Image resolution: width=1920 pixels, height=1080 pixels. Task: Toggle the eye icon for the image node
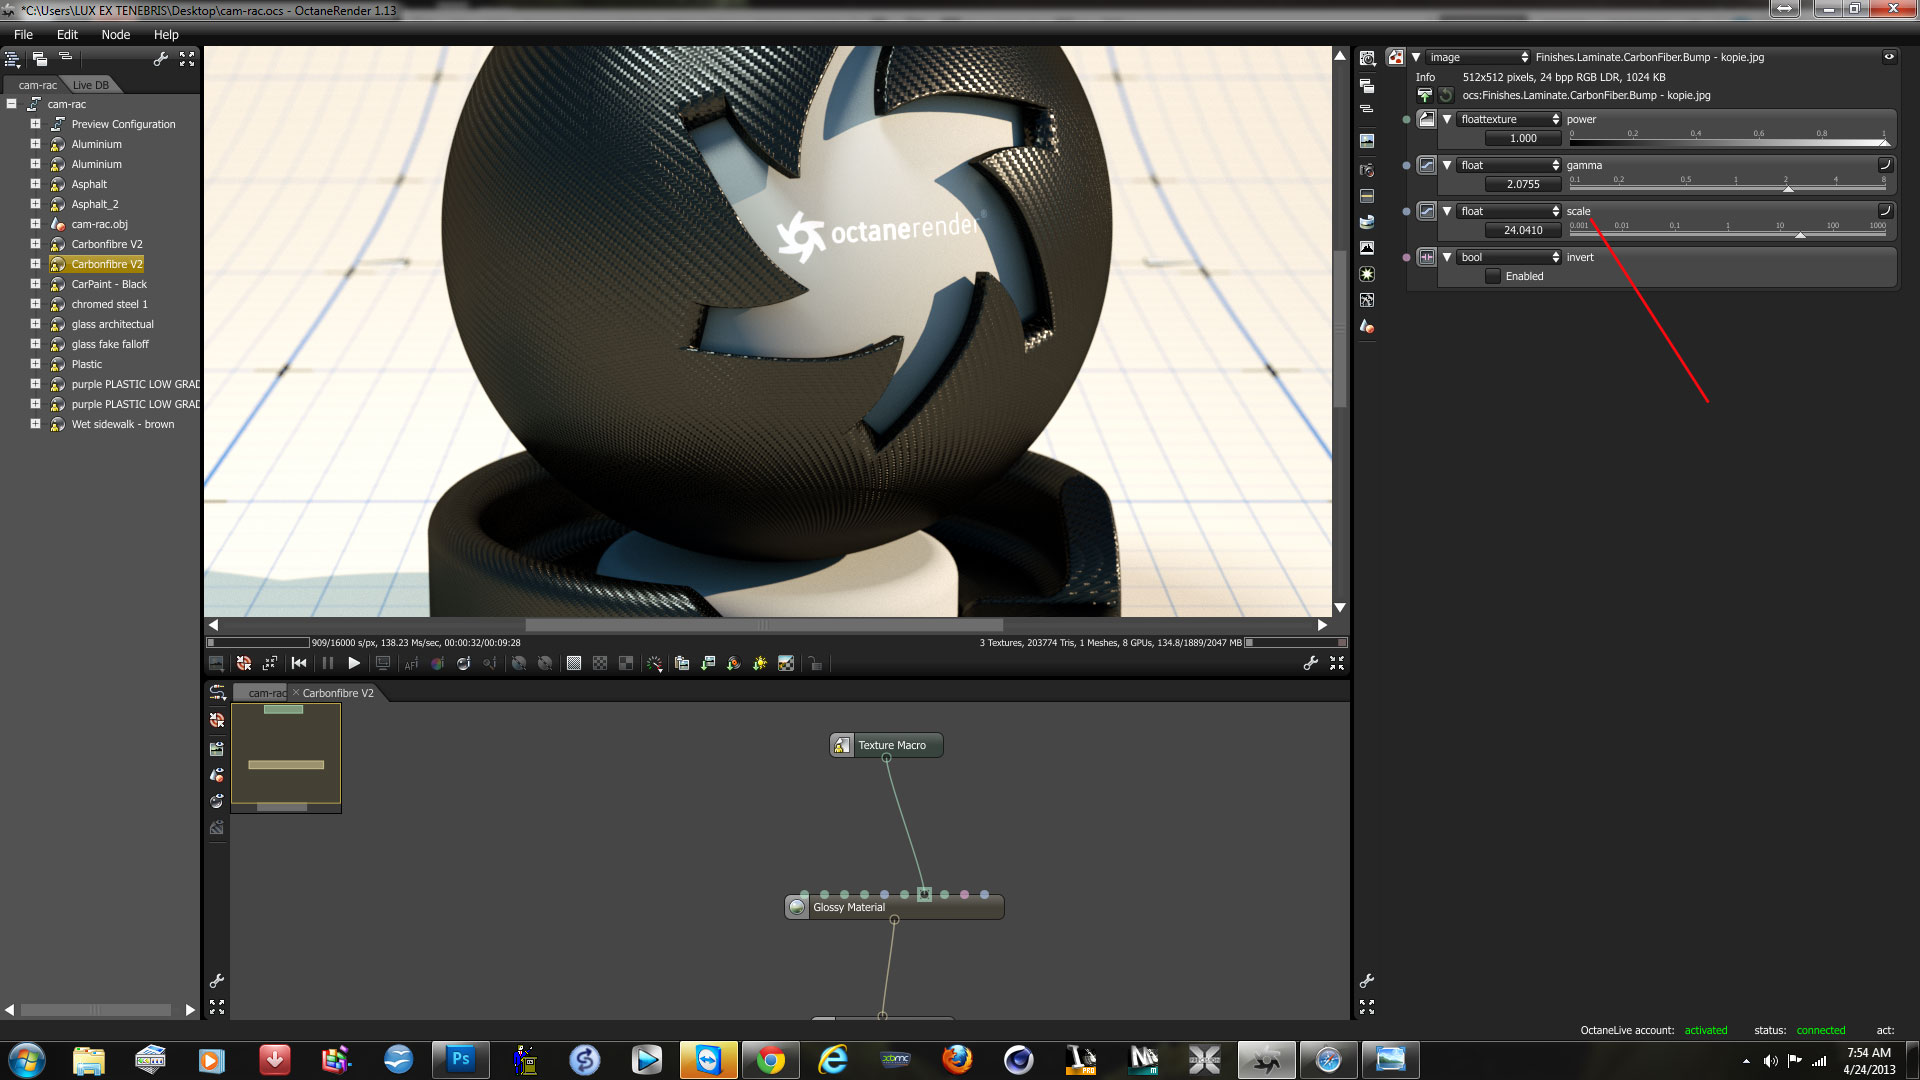(1889, 57)
